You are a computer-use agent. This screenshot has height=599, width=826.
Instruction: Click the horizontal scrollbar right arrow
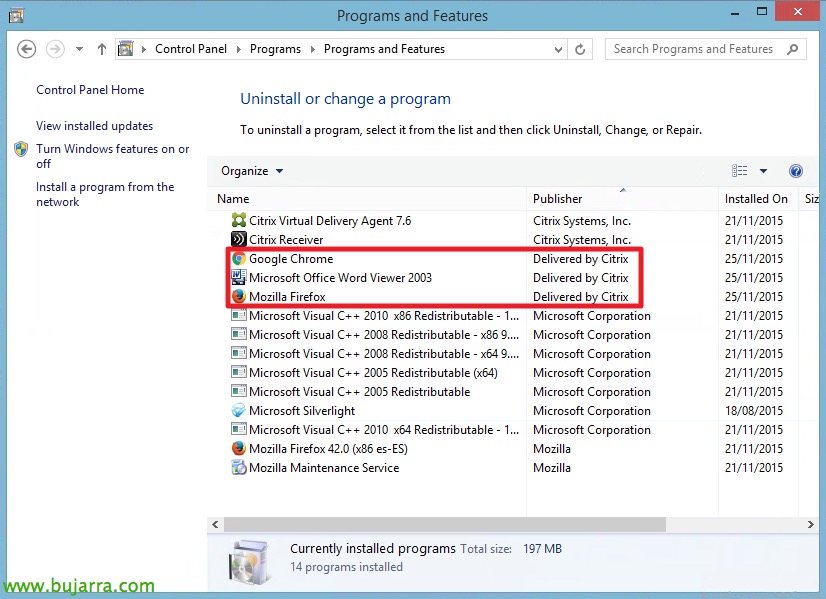(x=810, y=524)
